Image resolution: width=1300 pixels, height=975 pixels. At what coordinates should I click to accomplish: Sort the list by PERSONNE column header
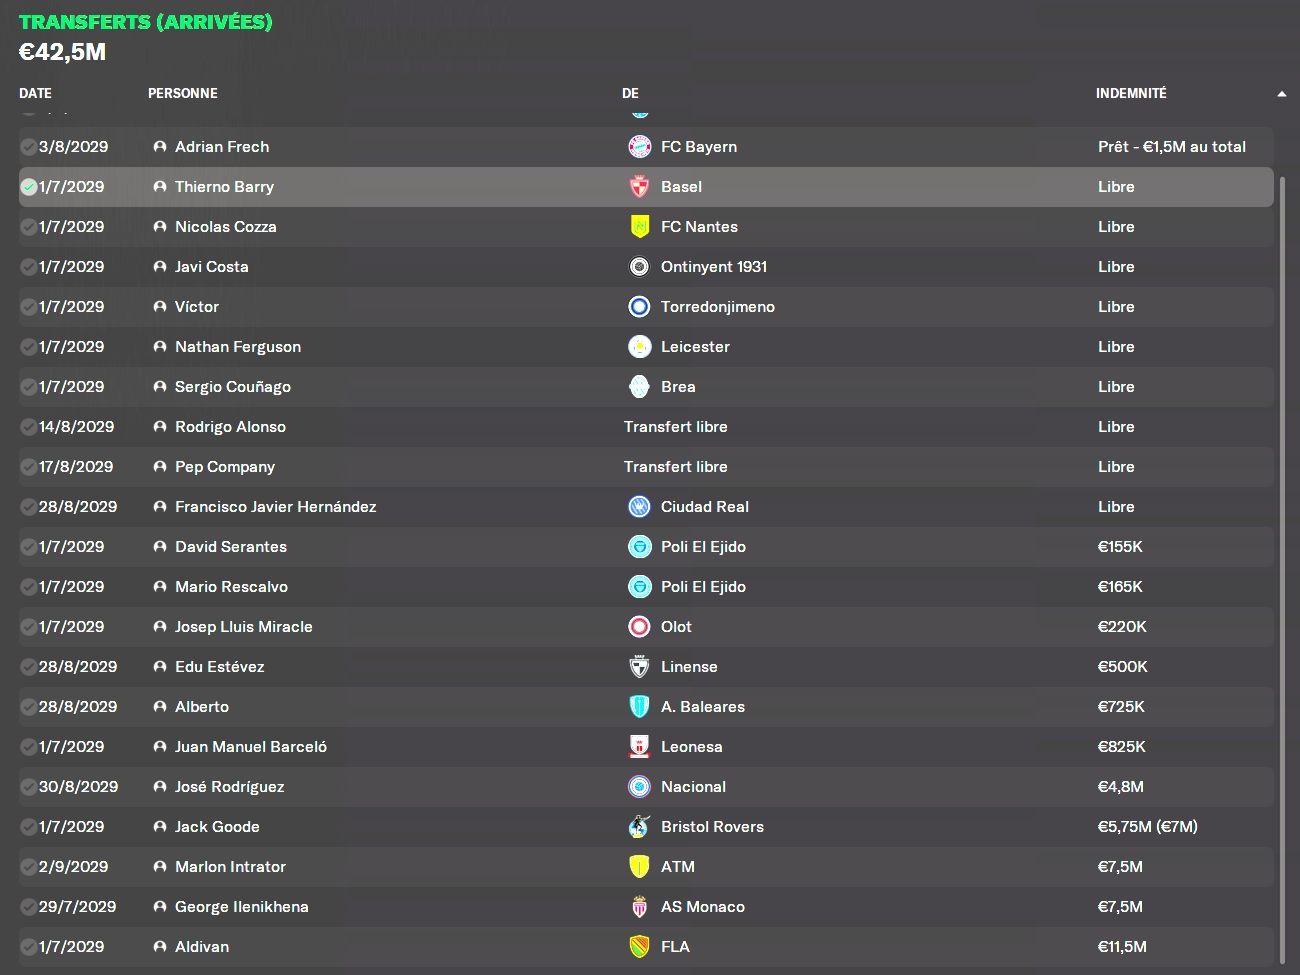[x=182, y=93]
